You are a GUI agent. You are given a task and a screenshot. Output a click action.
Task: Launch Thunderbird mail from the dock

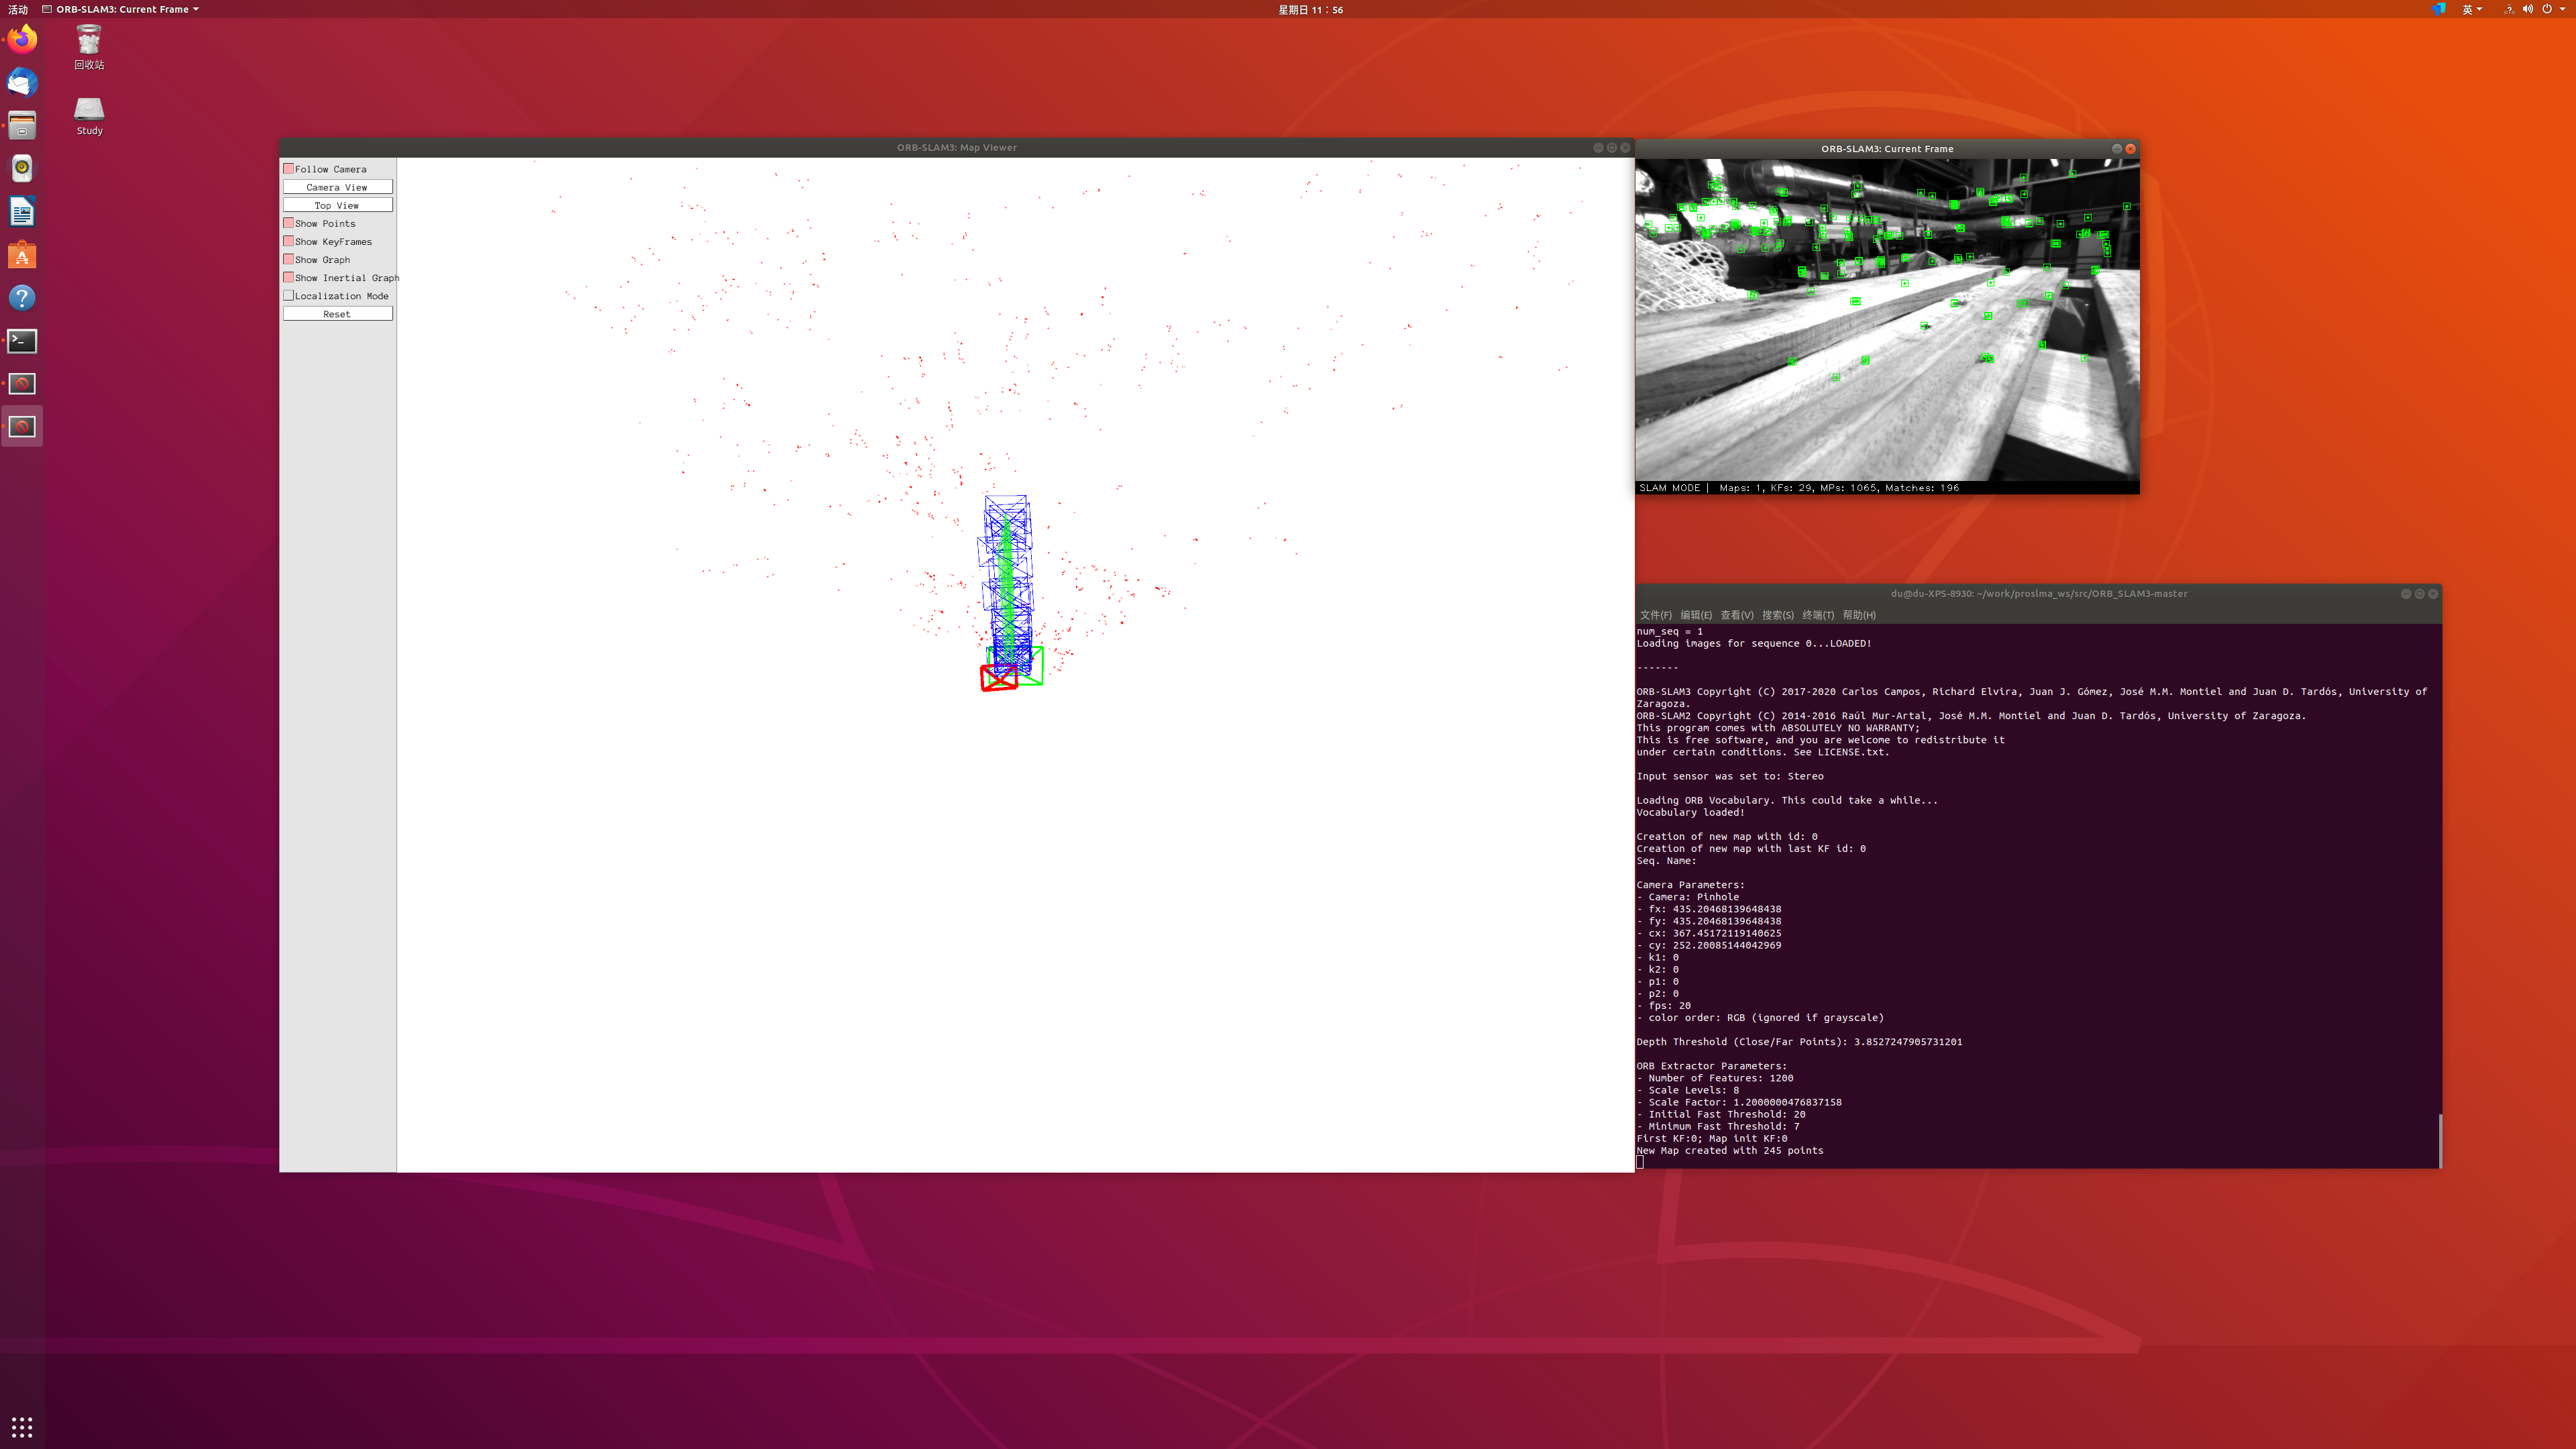[22, 82]
